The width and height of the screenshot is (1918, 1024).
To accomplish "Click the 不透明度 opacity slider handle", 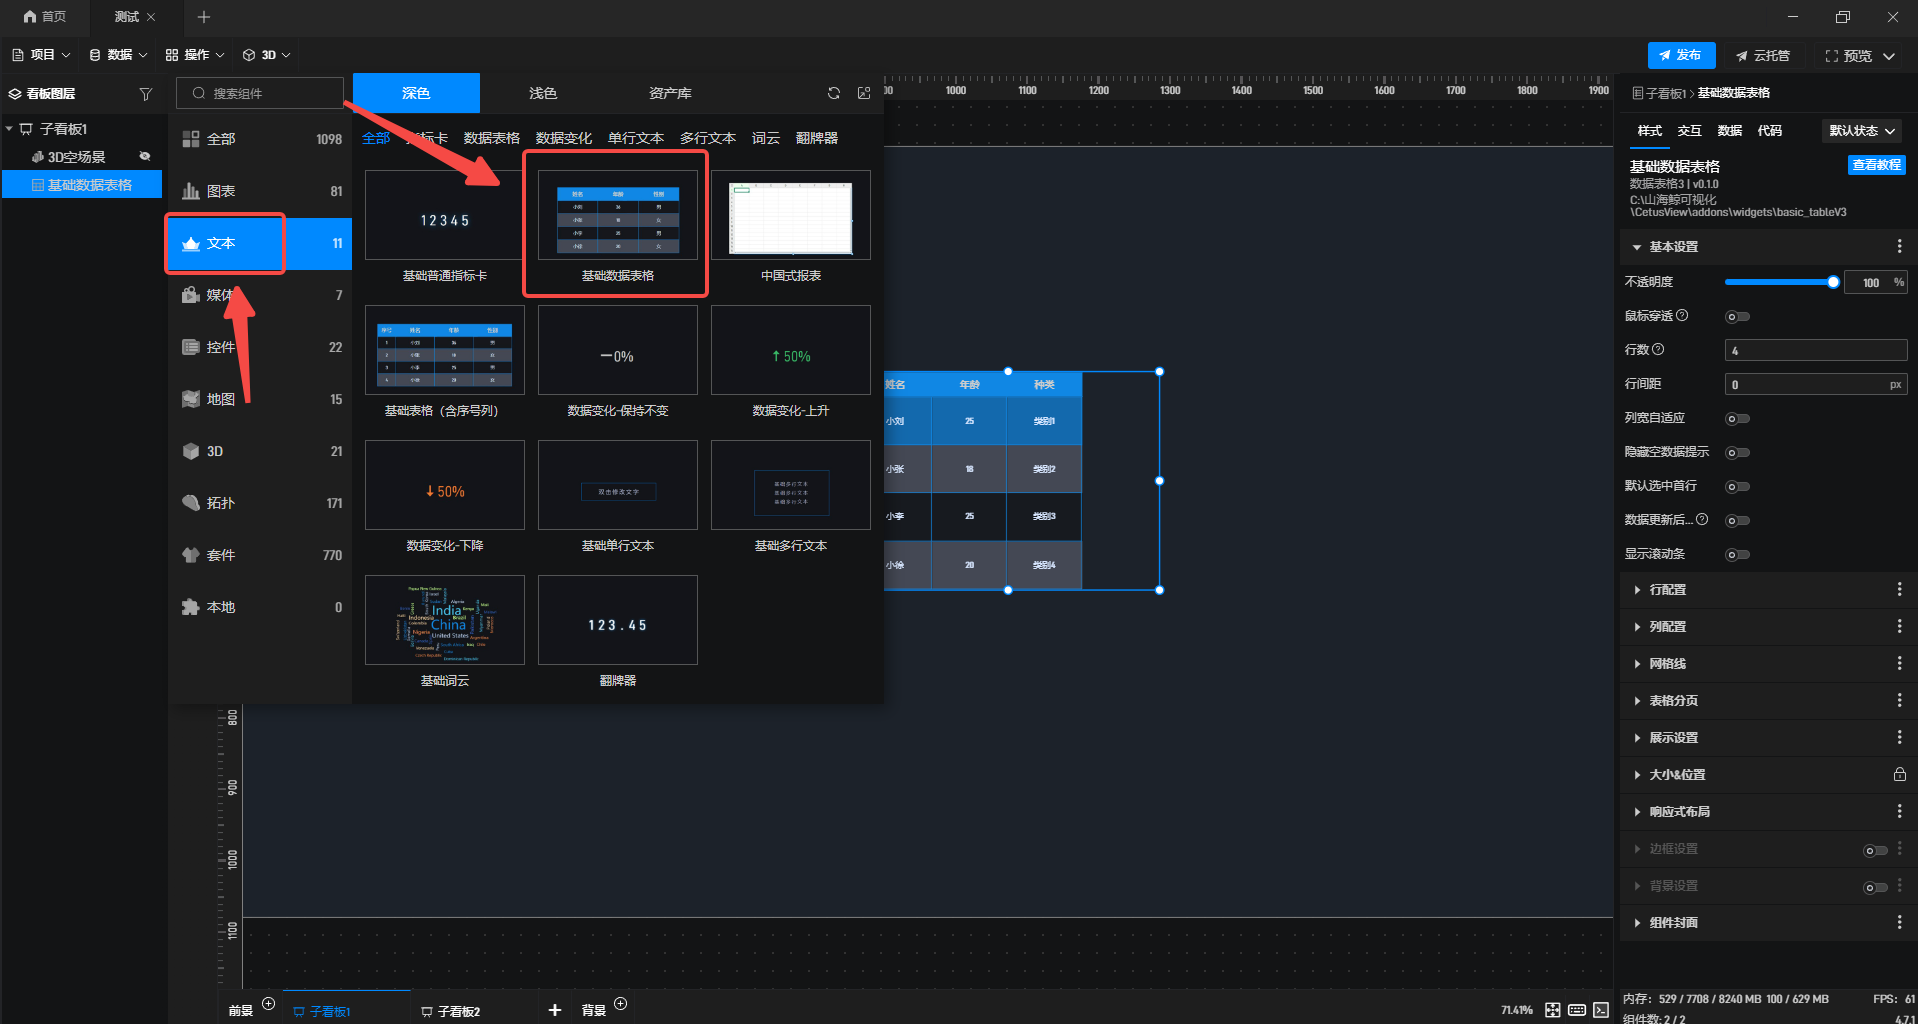I will tap(1833, 283).
